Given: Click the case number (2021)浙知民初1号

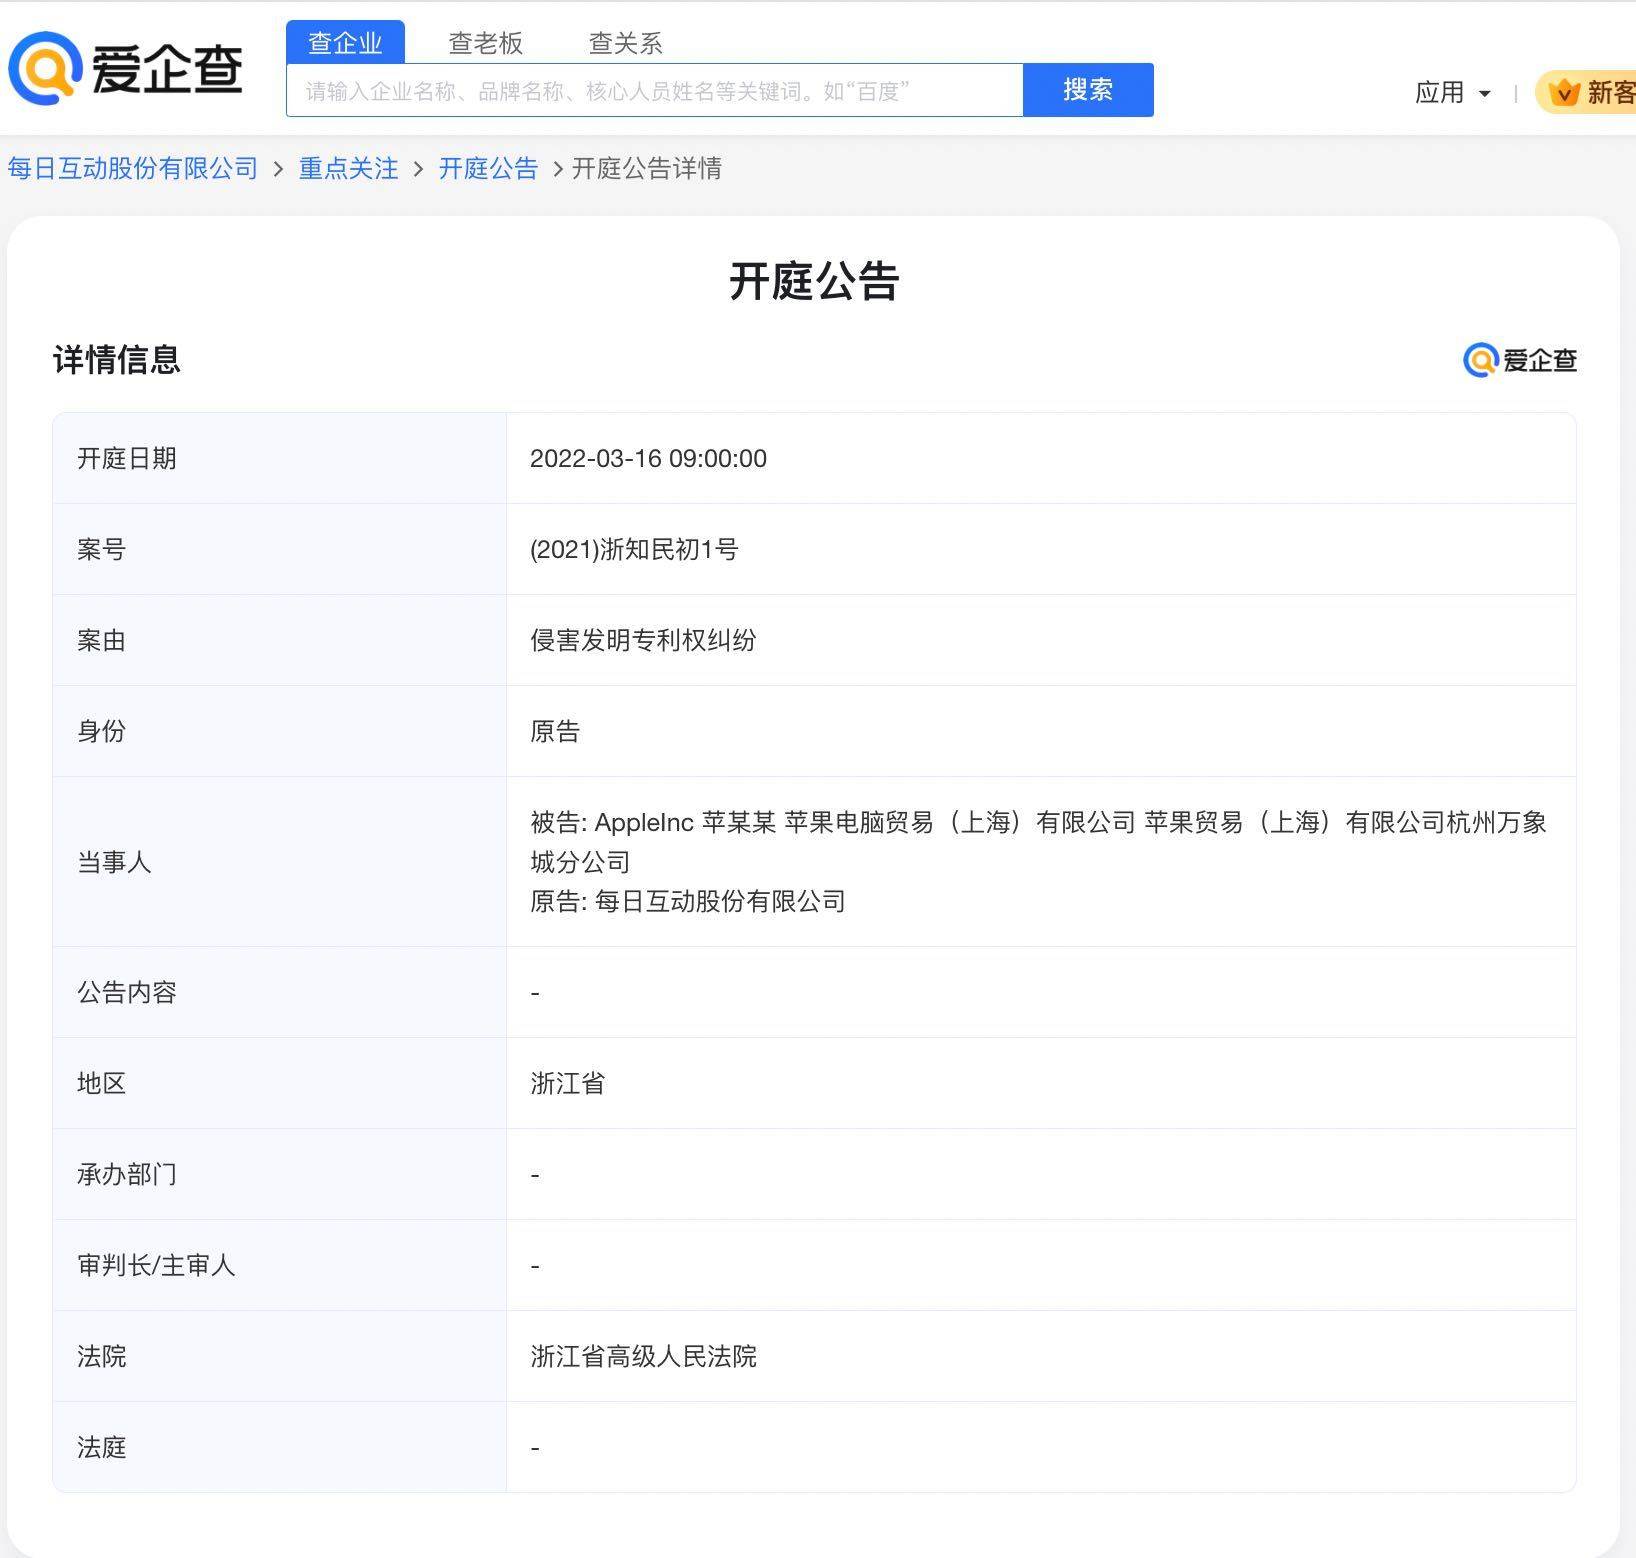Looking at the screenshot, I should (634, 549).
